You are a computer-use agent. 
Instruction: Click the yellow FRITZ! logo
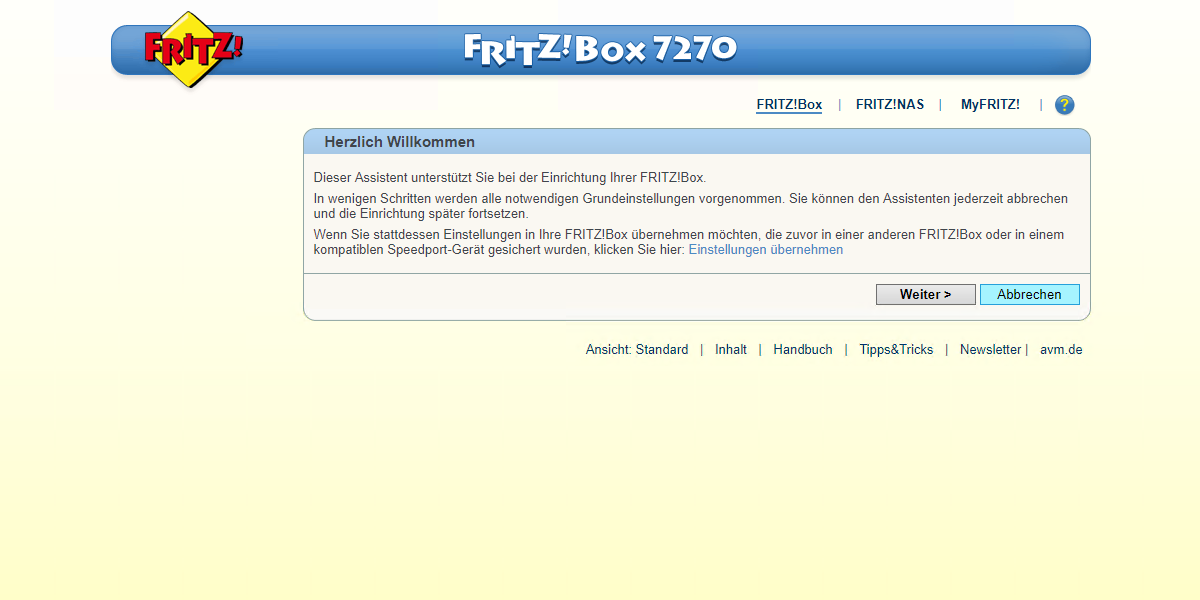(193, 49)
